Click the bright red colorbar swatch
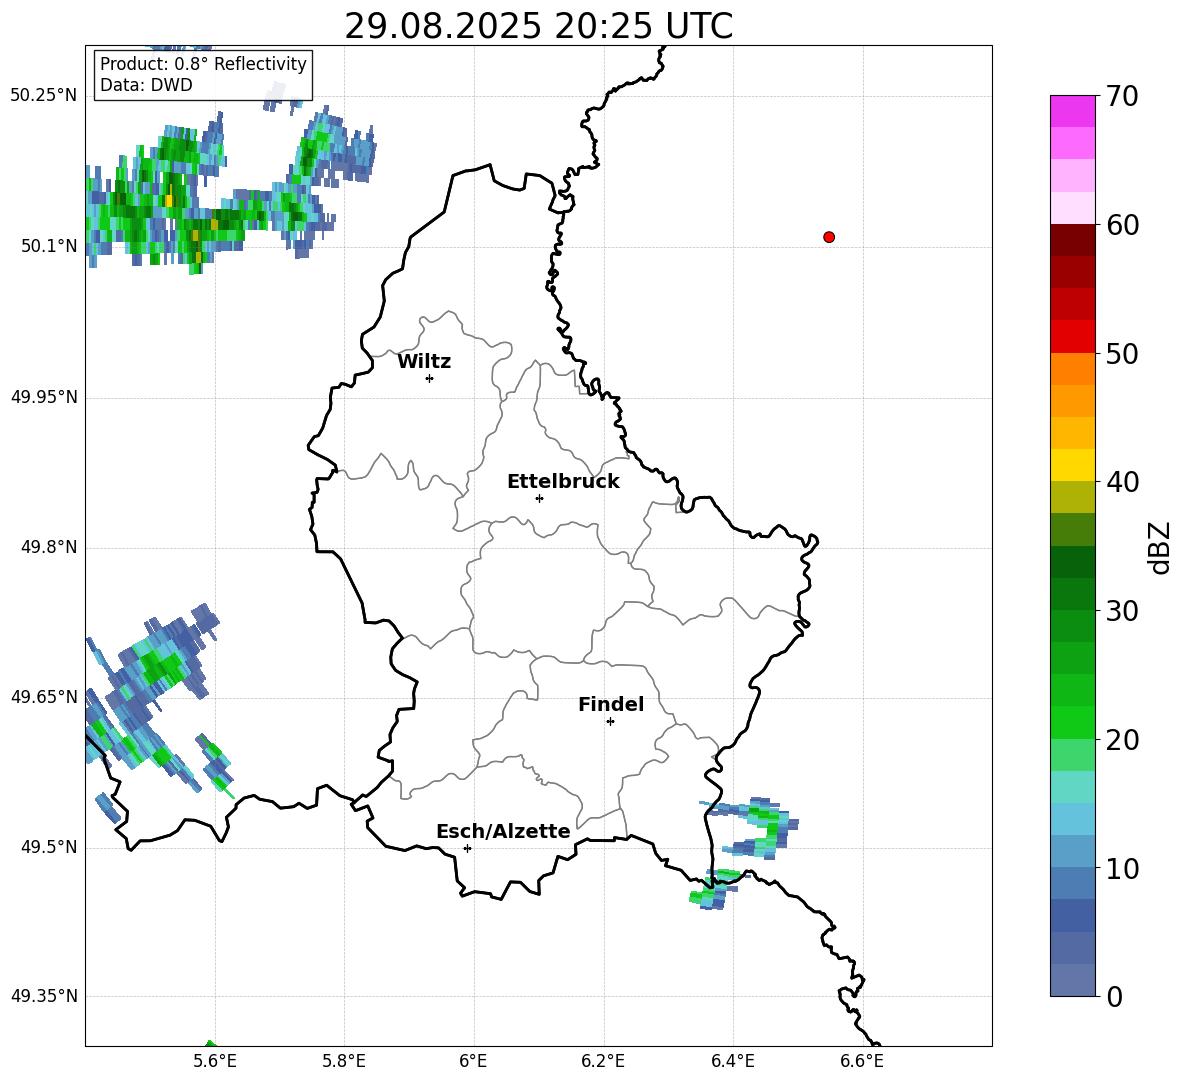This screenshot has height=1081, width=1184. (1073, 337)
